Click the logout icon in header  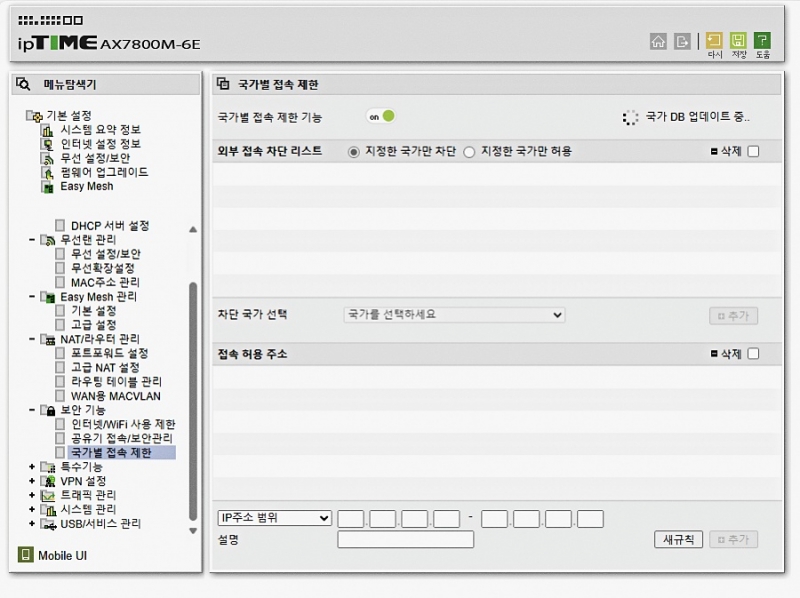(x=683, y=41)
